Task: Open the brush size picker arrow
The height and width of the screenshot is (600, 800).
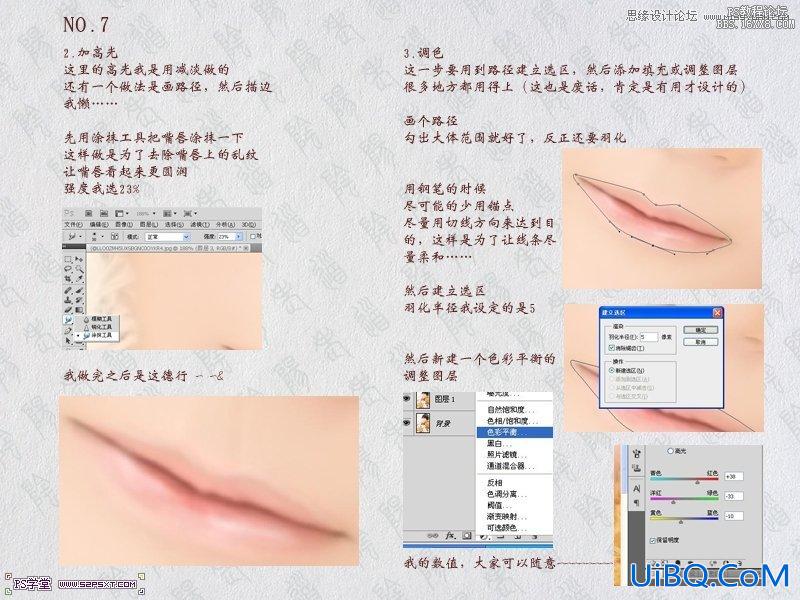Action: (x=103, y=236)
